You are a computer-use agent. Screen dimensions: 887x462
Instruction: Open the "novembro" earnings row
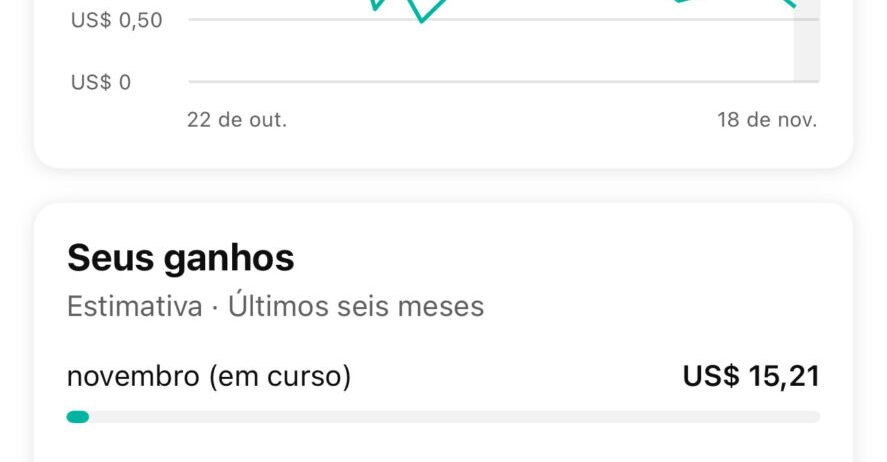[x=133, y=377]
